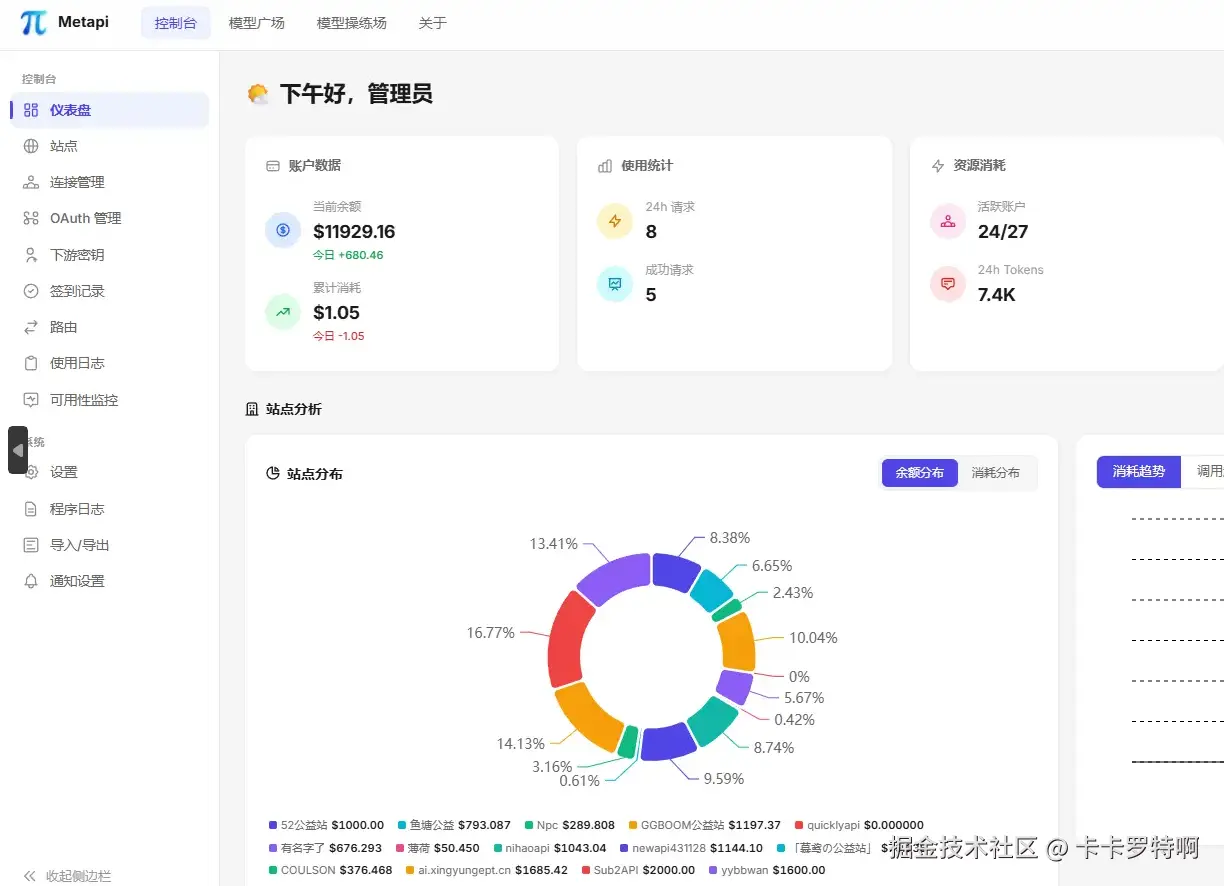Click the donut chart 16.77% segment
1224x886 pixels.
point(563,639)
